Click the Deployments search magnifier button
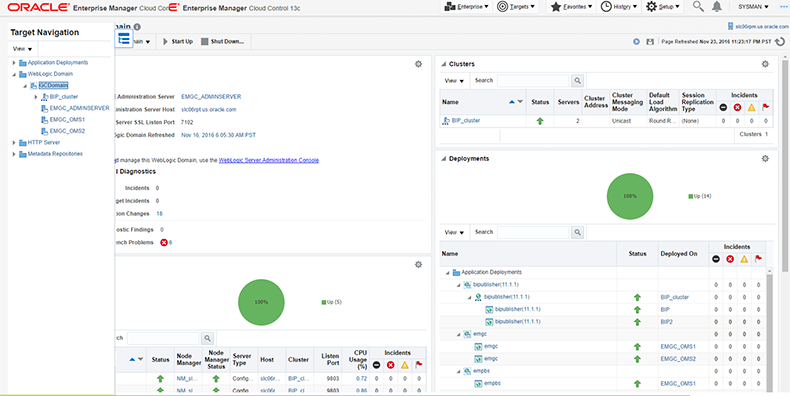790x396 pixels. pos(577,232)
